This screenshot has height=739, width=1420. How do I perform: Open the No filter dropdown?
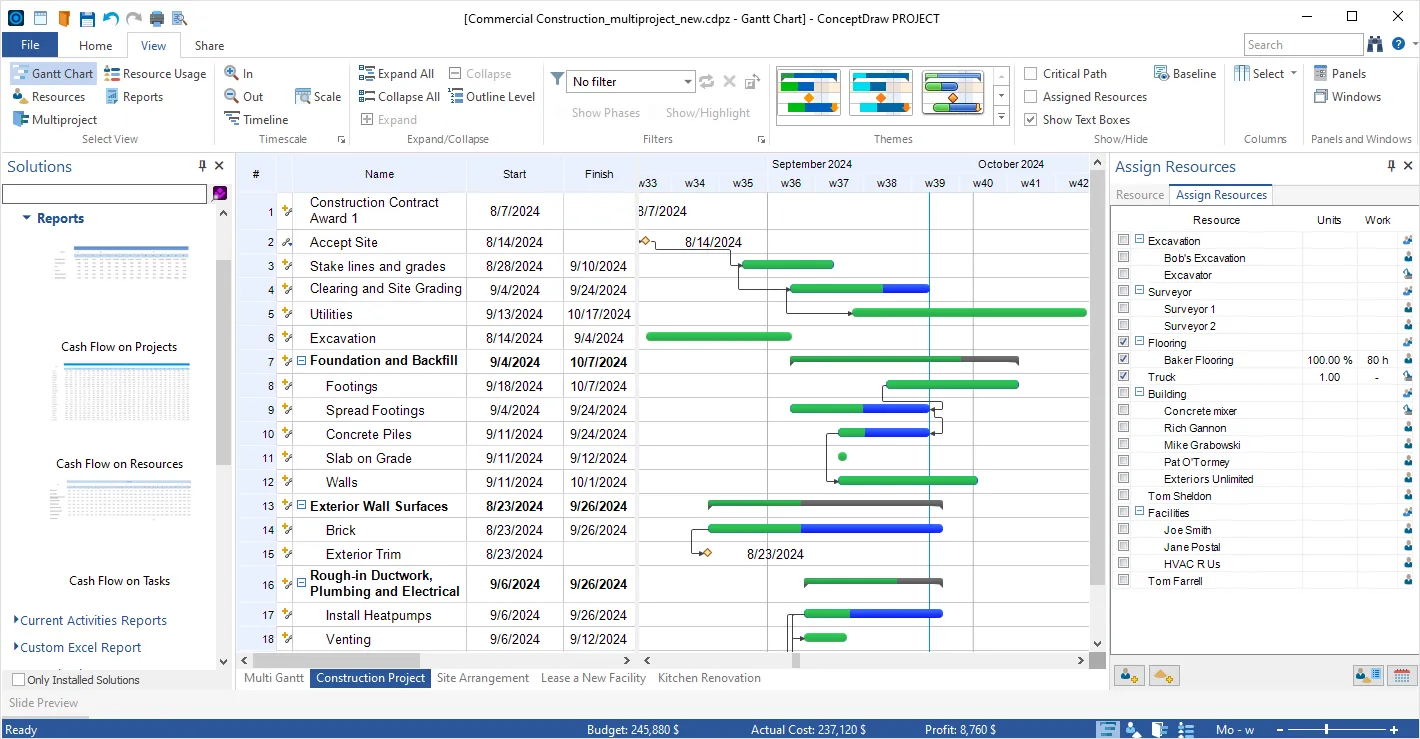(688, 82)
